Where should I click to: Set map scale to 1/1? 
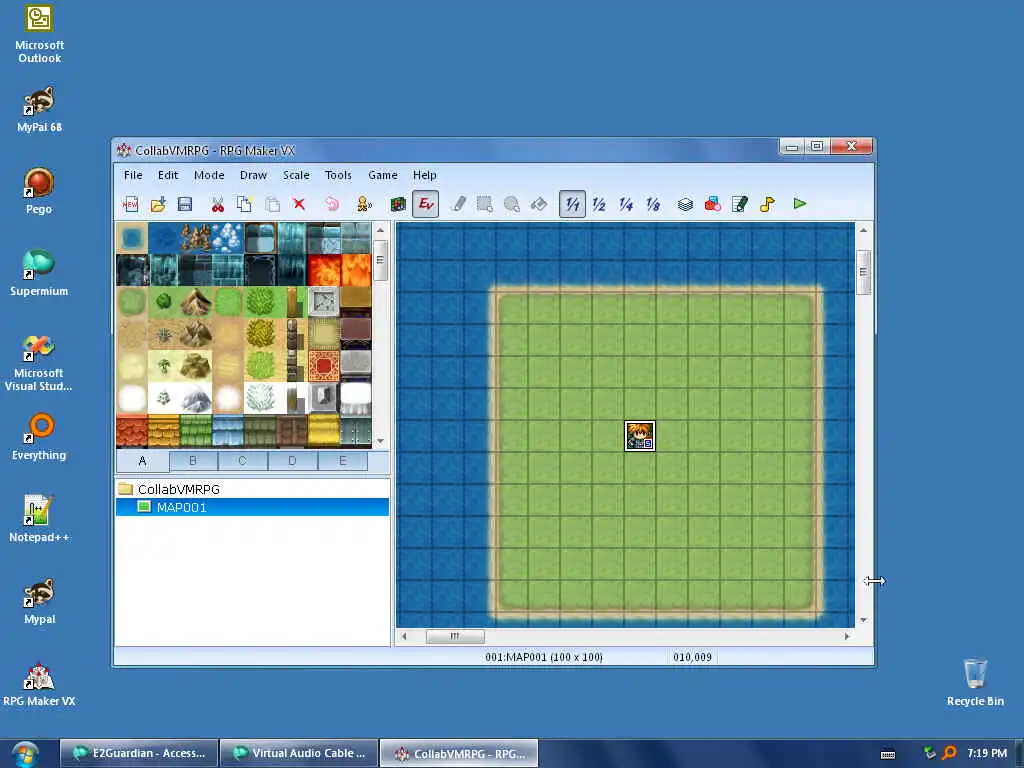tap(572, 204)
